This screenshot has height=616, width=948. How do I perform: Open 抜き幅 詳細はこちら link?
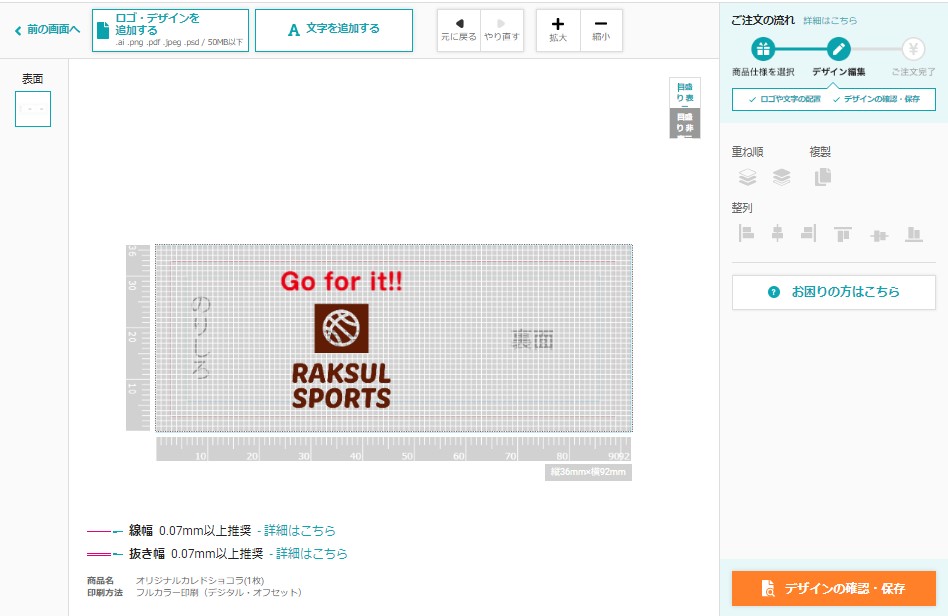312,554
